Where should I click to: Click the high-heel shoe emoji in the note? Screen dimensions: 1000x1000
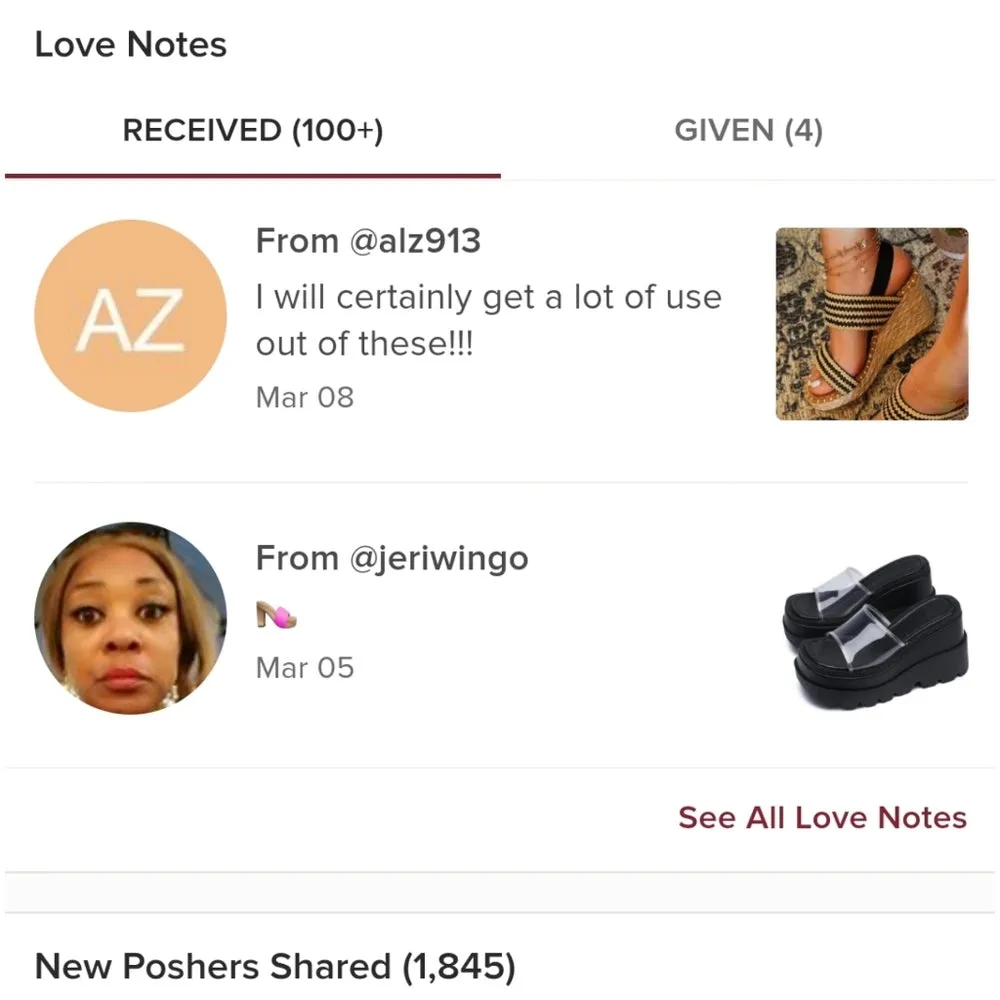click(276, 615)
